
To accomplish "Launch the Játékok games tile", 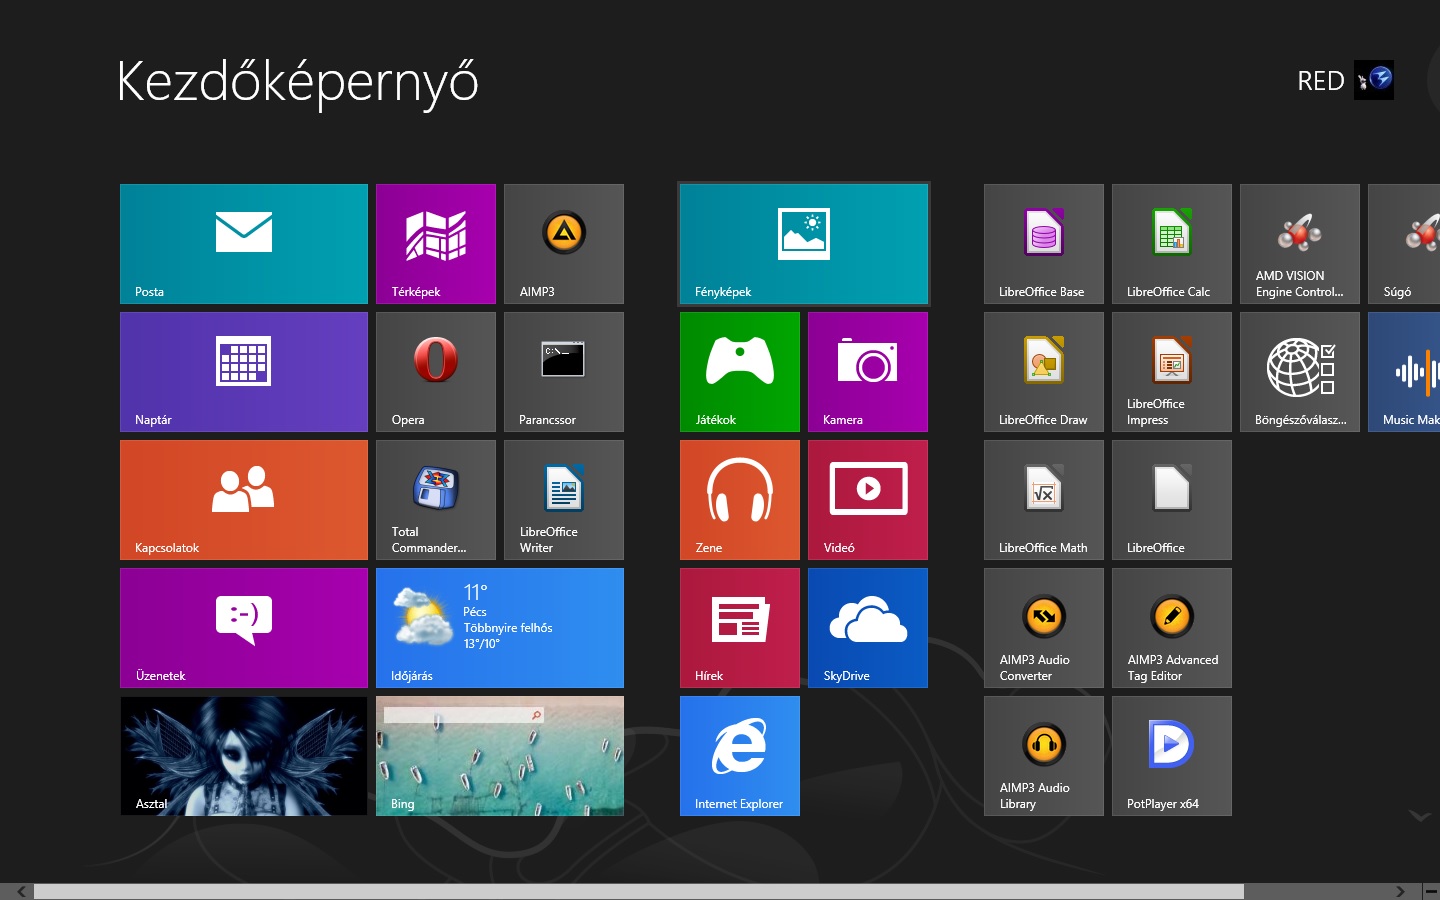I will click(x=740, y=372).
